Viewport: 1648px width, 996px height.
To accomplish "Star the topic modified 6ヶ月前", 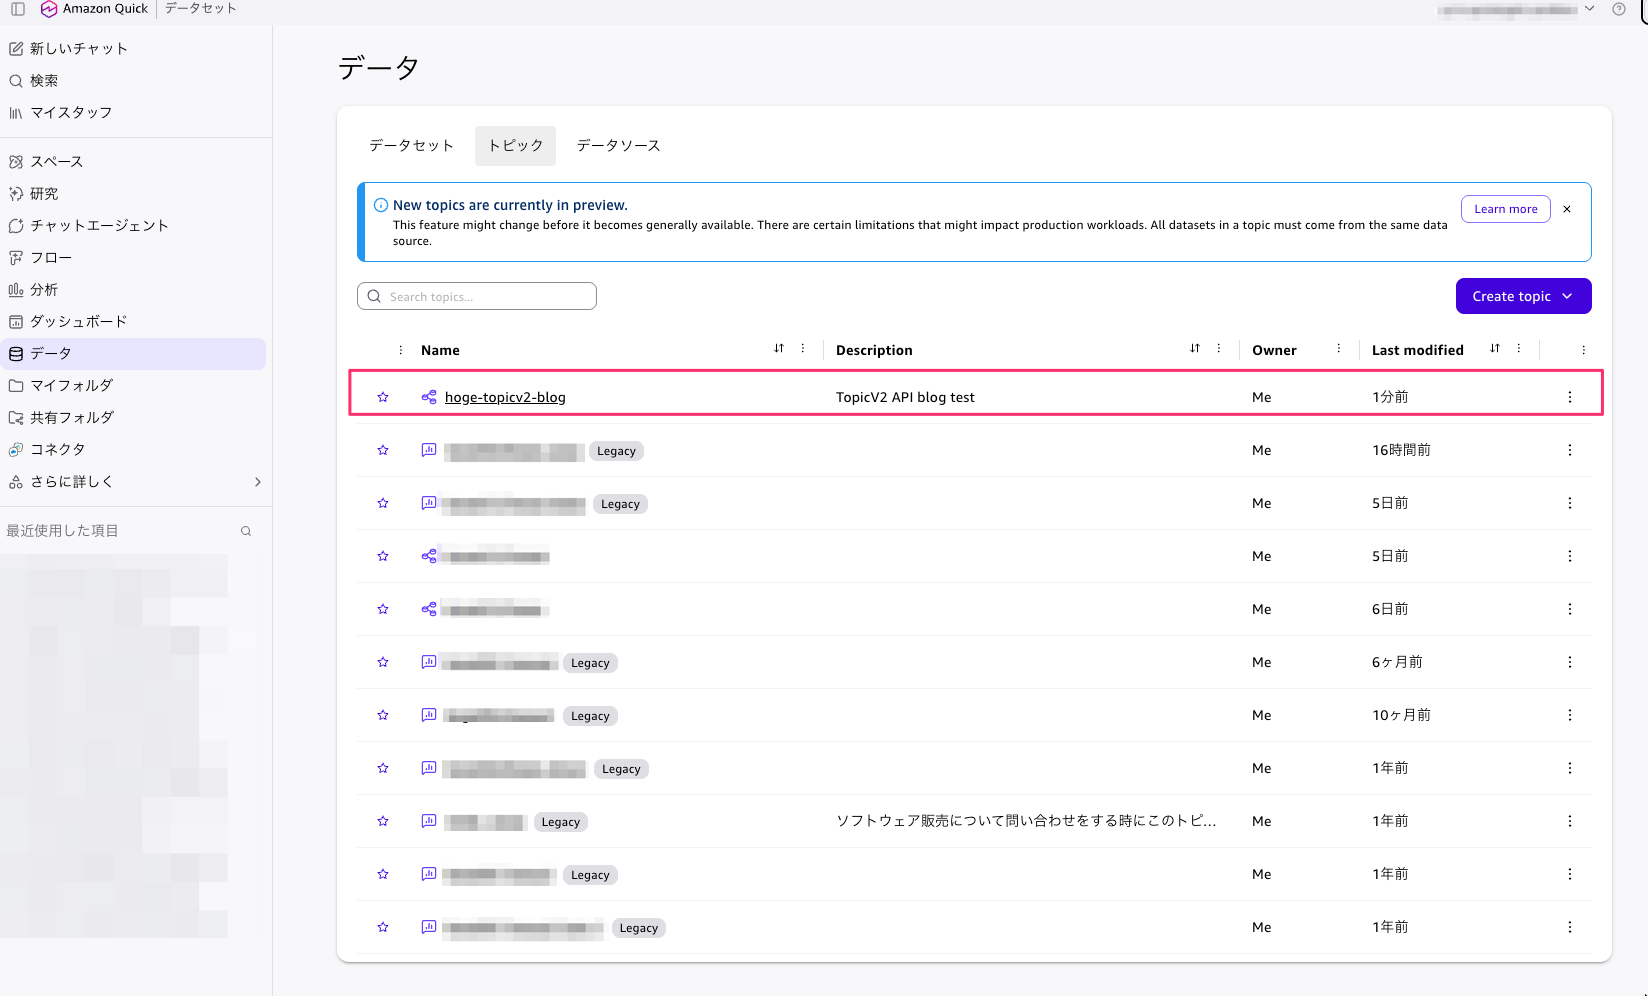I will tap(383, 662).
